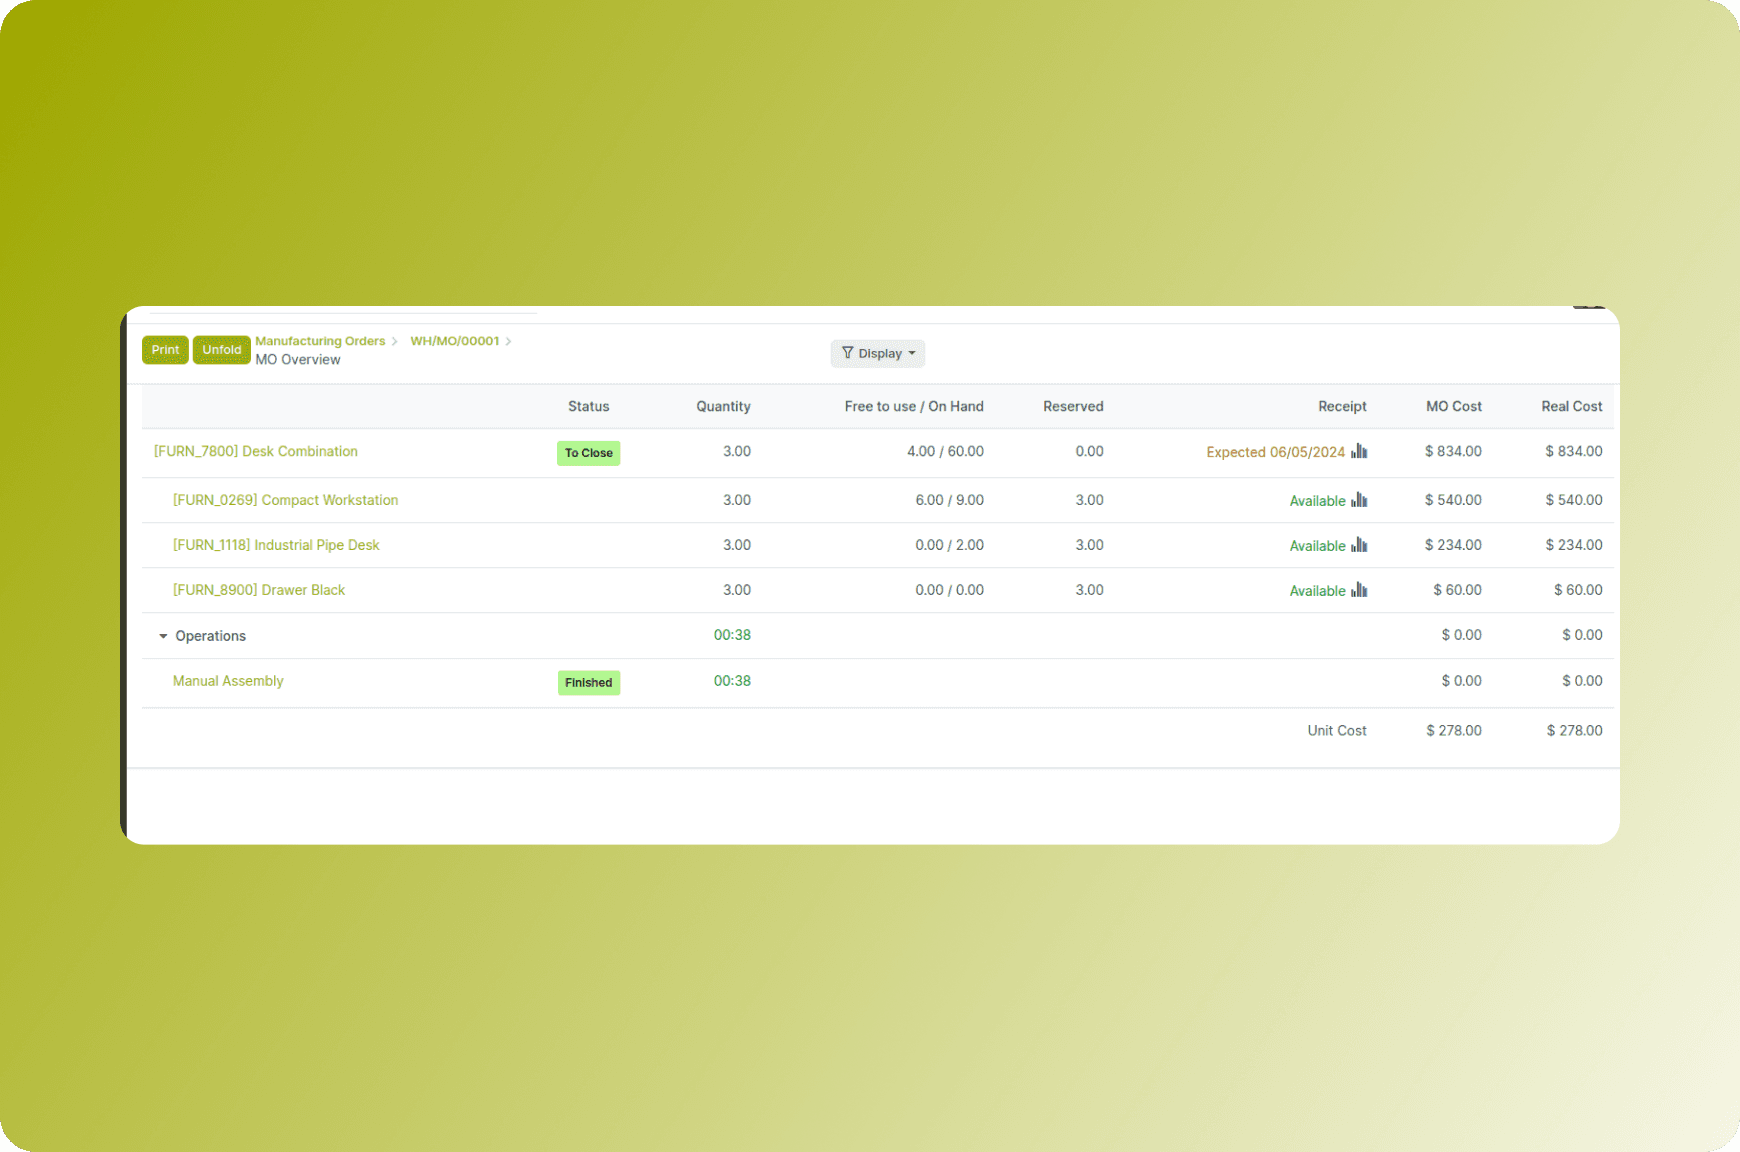Open WH/MO/00001 breadcrumb link
The width and height of the screenshot is (1740, 1152).
tap(455, 341)
